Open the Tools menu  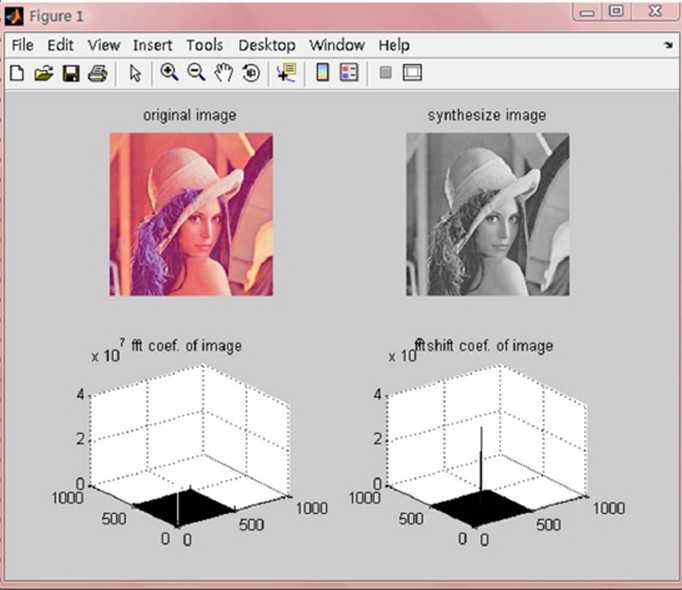[204, 45]
